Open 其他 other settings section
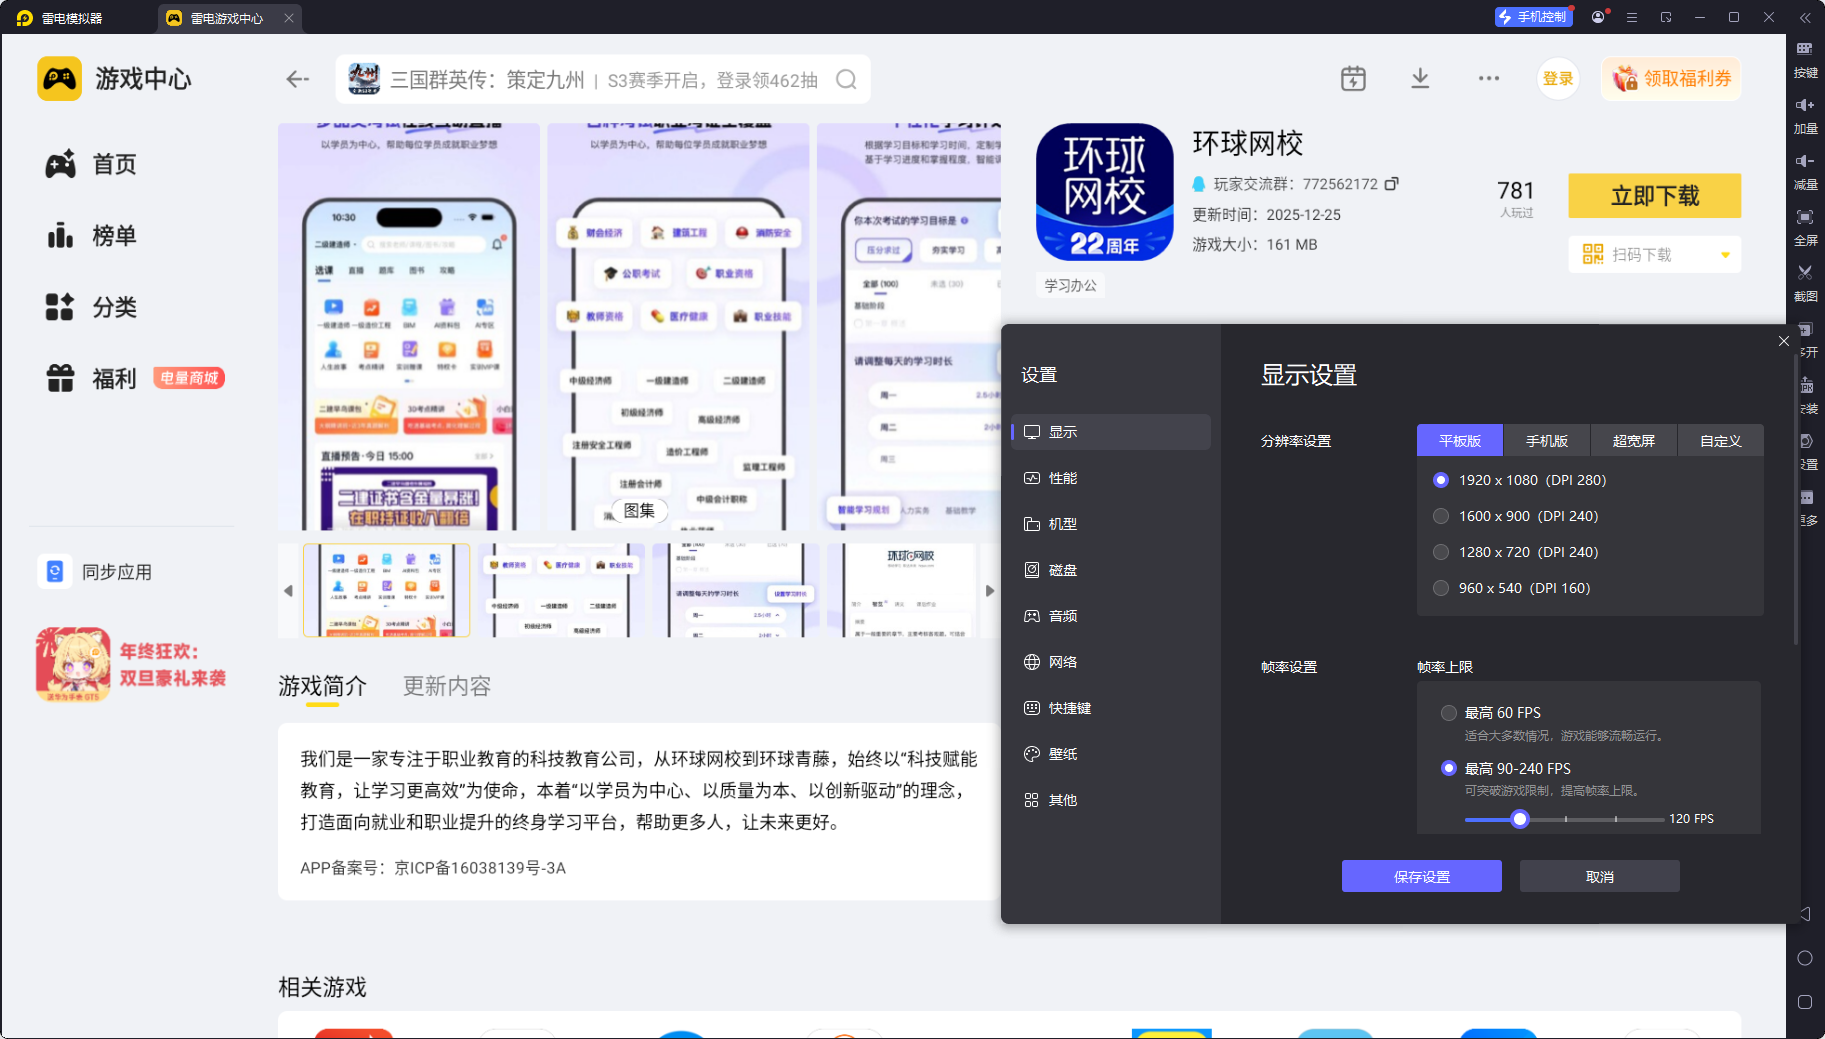The width and height of the screenshot is (1825, 1039). click(1111, 800)
